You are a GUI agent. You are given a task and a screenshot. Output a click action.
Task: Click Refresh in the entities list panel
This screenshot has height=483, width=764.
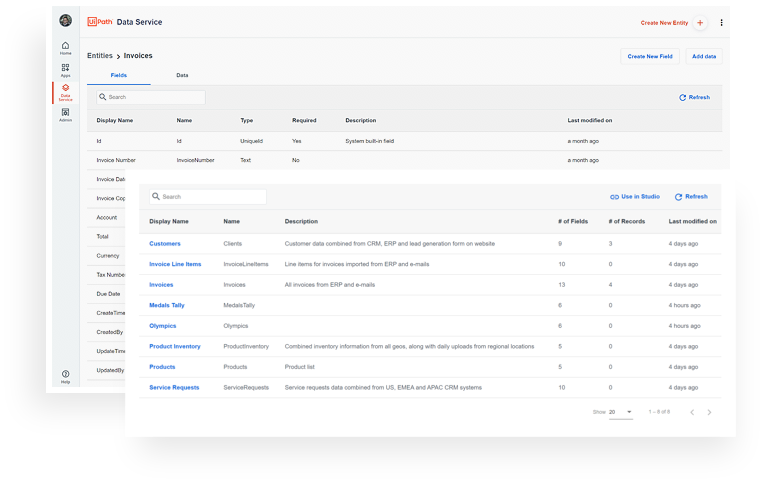pyautogui.click(x=691, y=197)
